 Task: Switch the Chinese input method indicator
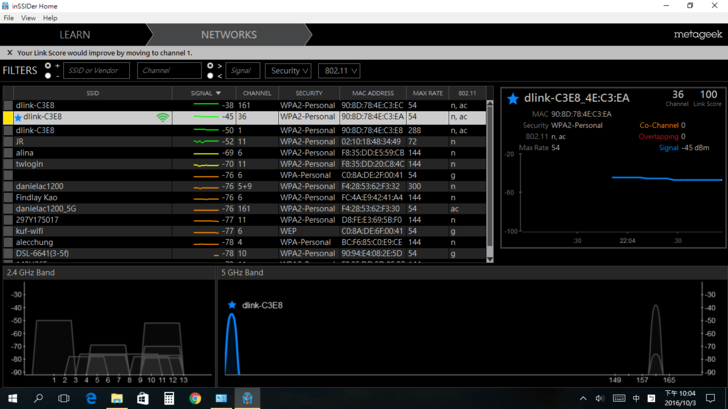pos(636,398)
